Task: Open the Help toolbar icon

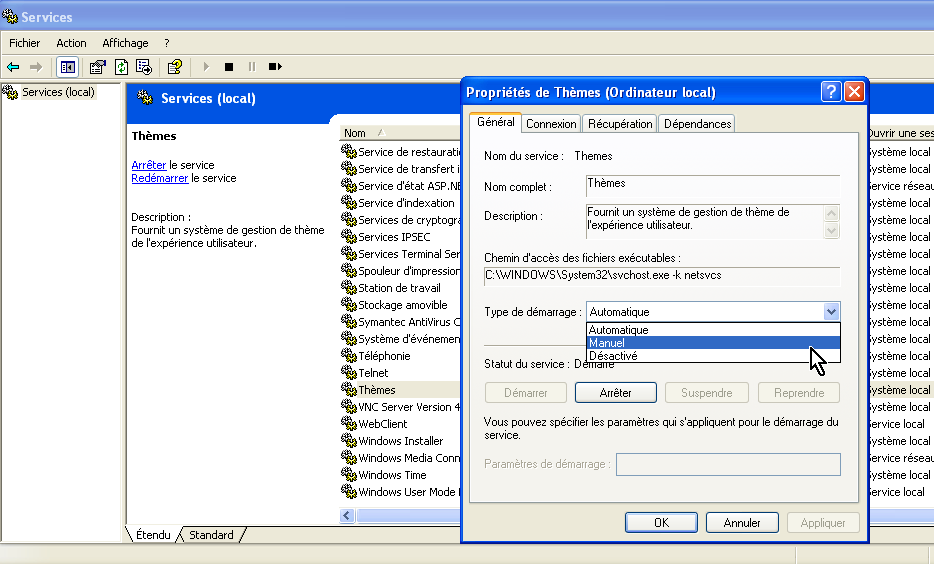Action: click(x=175, y=67)
